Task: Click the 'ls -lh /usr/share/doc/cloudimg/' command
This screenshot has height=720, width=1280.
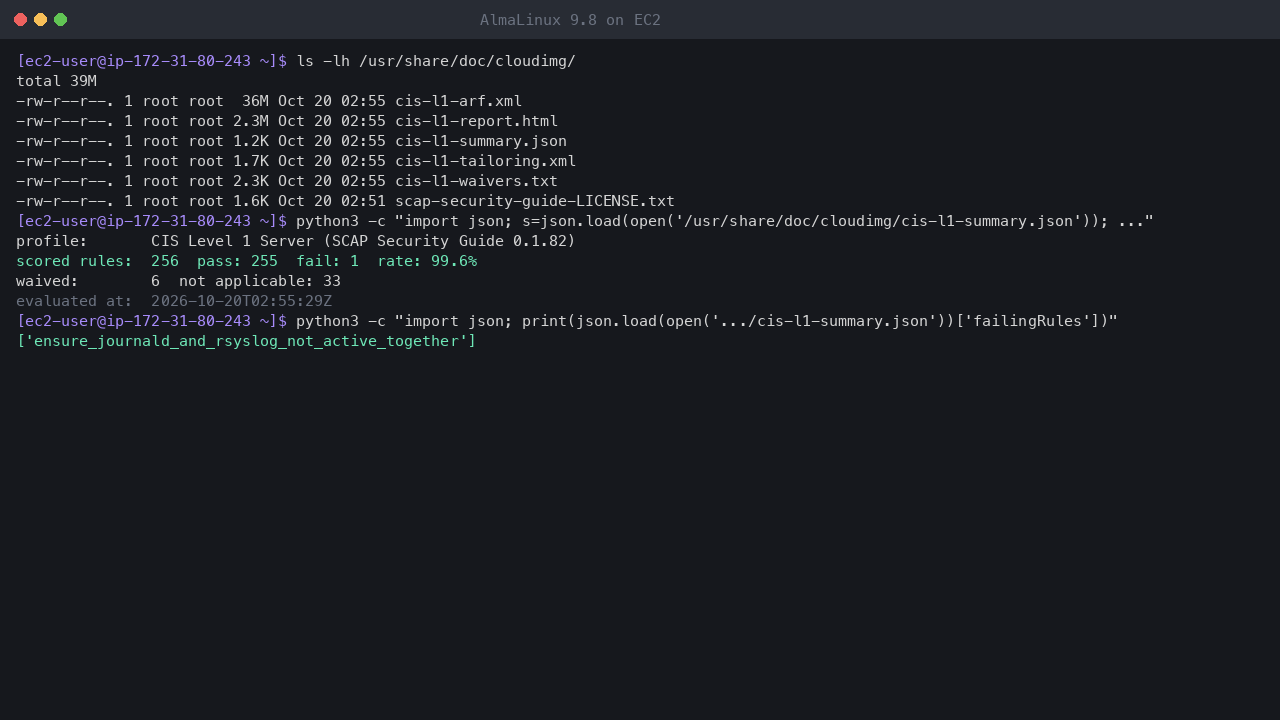Action: point(436,61)
